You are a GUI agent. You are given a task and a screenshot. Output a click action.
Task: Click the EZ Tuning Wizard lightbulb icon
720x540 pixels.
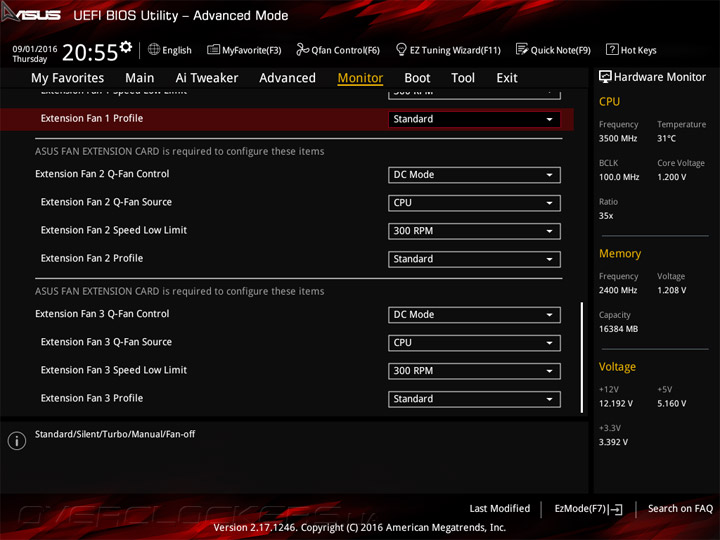(401, 49)
